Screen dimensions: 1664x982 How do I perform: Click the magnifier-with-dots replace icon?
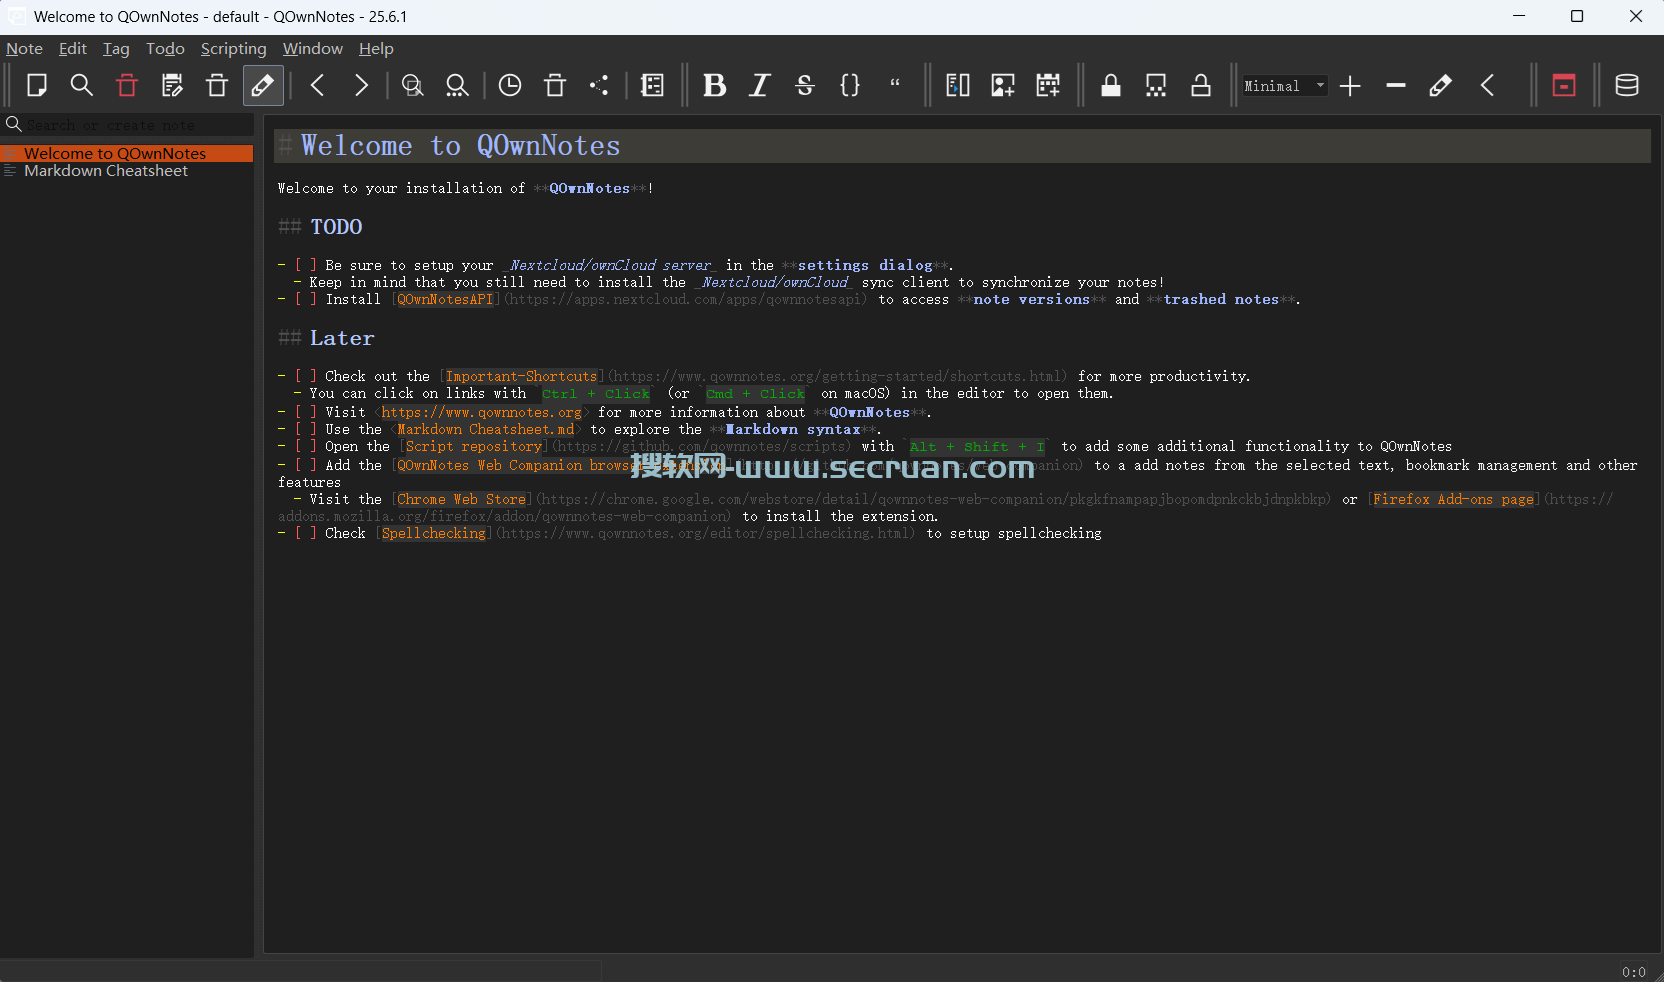click(x=457, y=86)
